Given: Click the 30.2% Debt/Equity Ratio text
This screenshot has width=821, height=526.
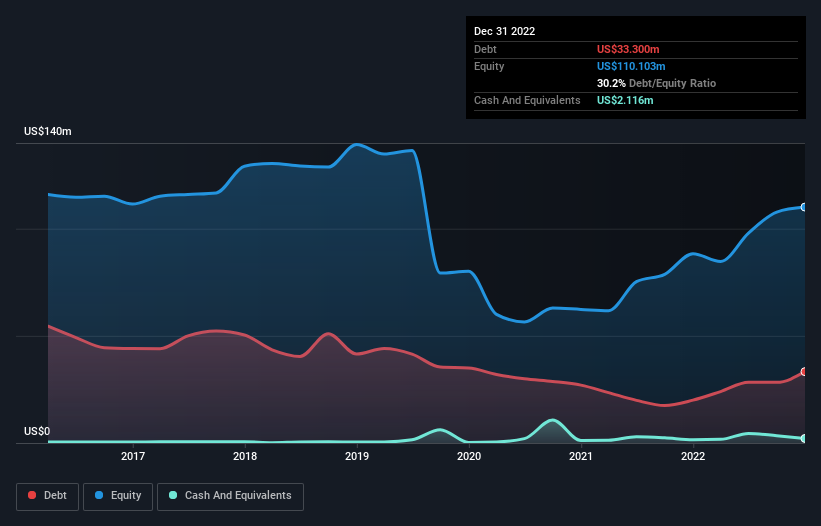Looking at the screenshot, I should click(x=657, y=83).
